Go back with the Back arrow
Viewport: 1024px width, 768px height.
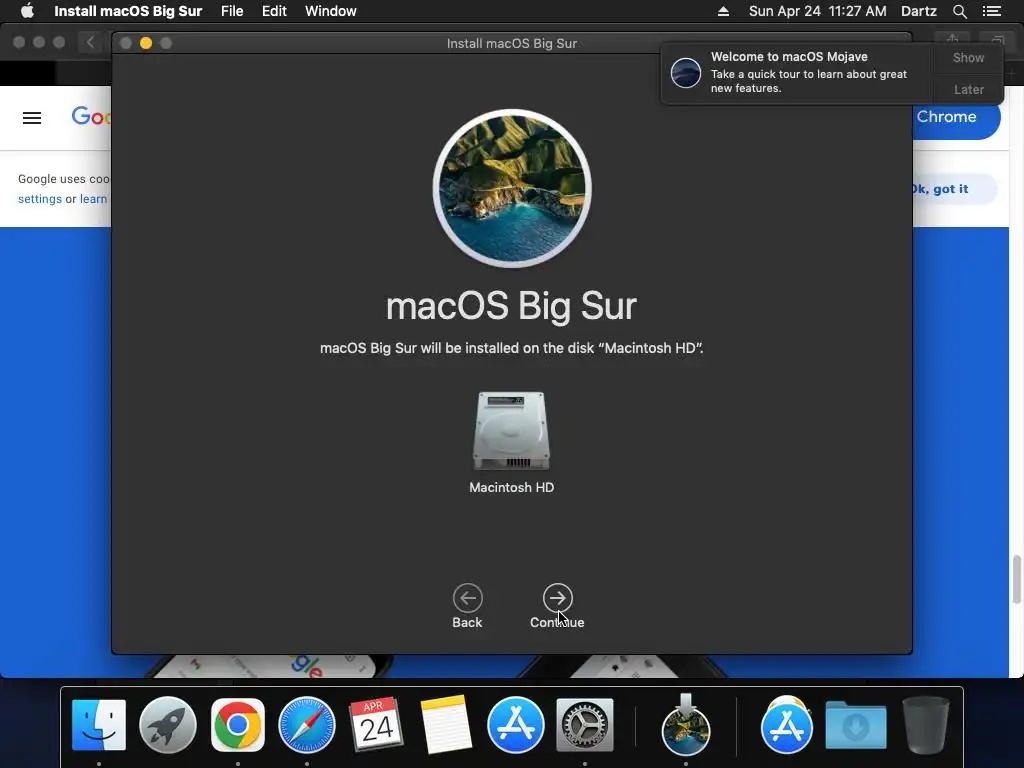pyautogui.click(x=468, y=598)
